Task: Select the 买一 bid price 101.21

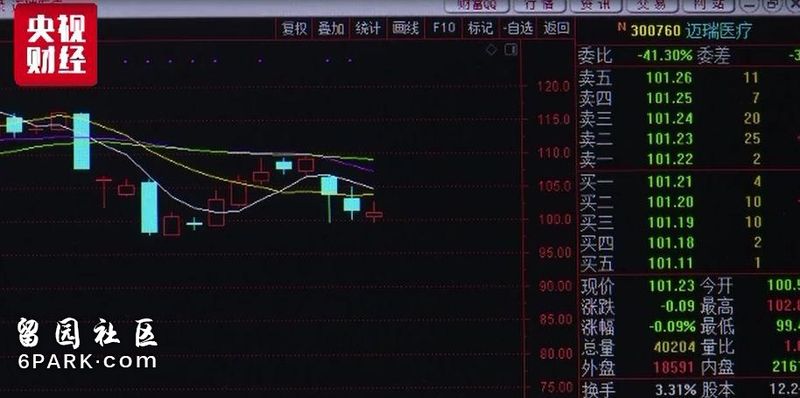Action: pos(670,181)
